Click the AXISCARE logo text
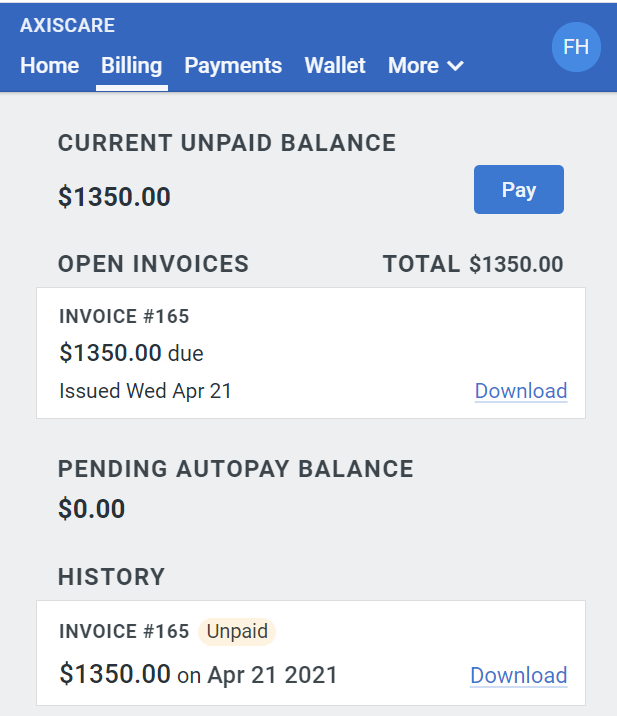 (68, 26)
